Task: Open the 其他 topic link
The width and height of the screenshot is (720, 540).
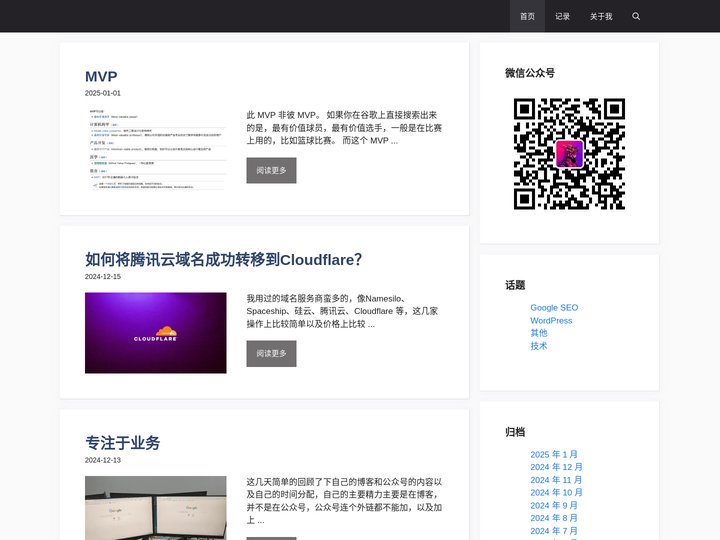Action: (x=539, y=333)
